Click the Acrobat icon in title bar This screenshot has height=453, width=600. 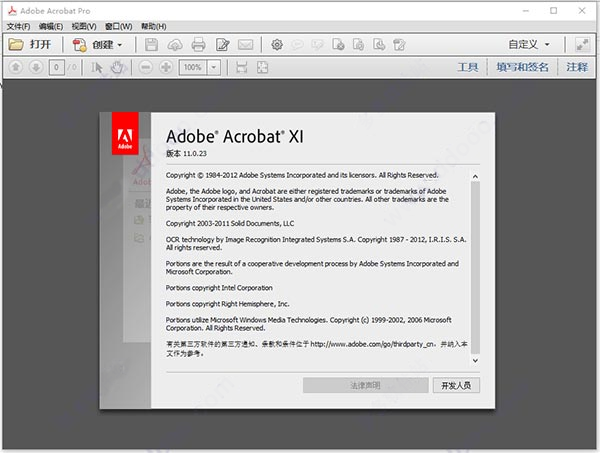coord(12,11)
